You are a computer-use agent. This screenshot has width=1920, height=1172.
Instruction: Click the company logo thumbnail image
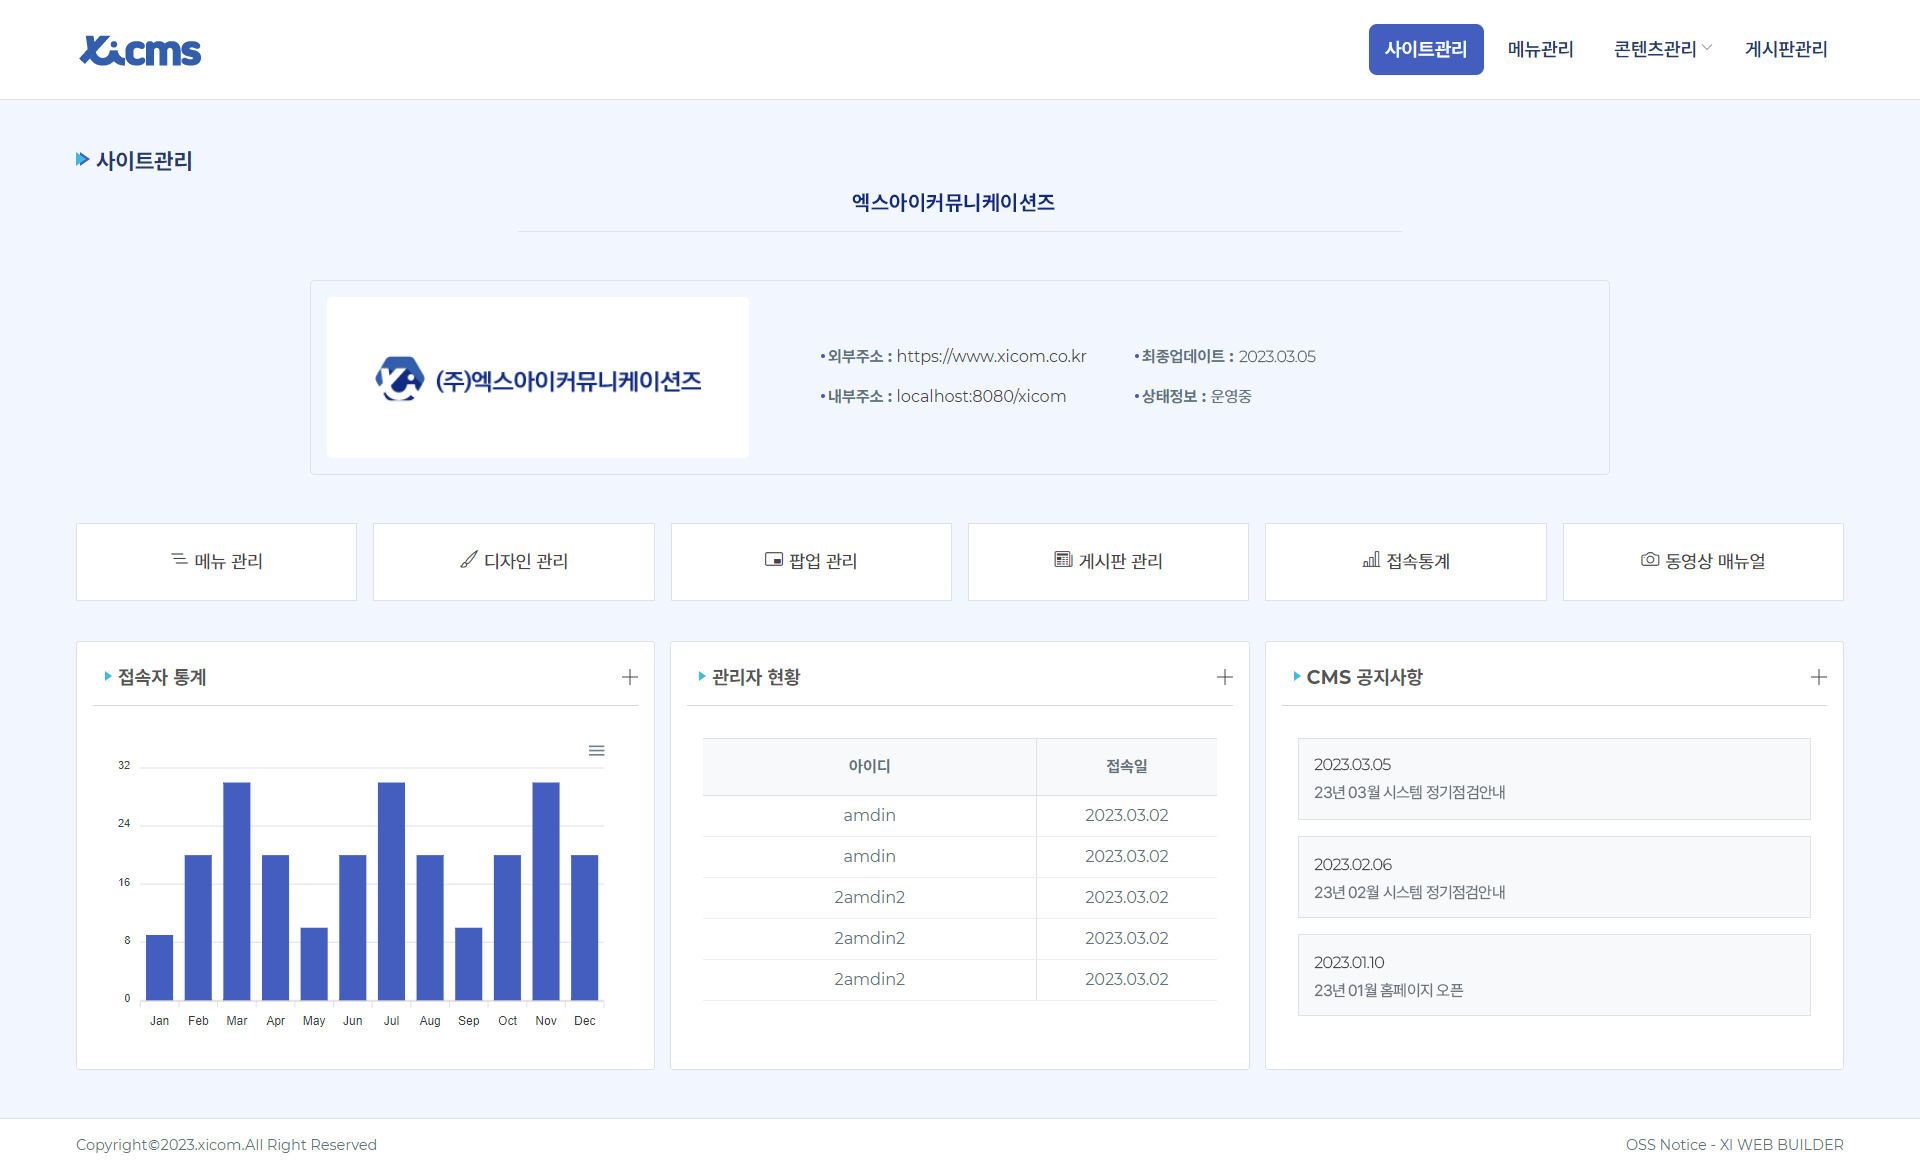click(538, 378)
